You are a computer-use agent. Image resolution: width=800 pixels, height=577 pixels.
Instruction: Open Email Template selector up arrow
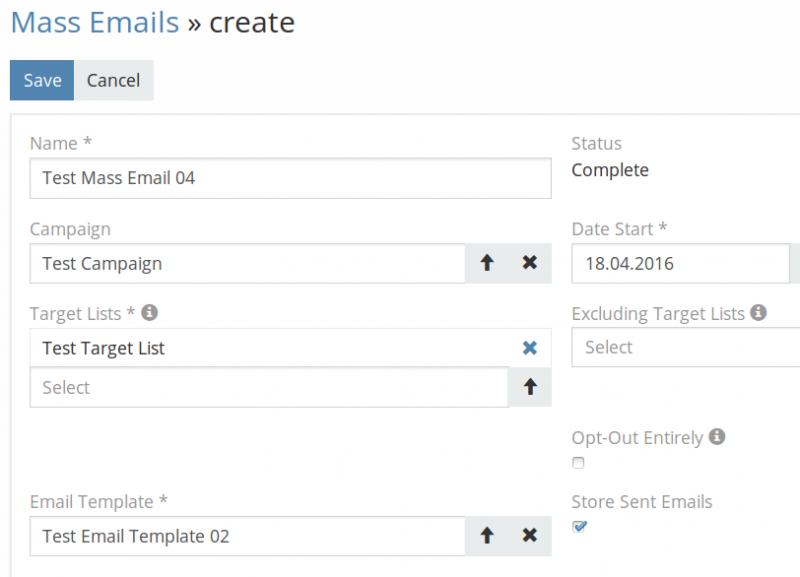tap(487, 536)
